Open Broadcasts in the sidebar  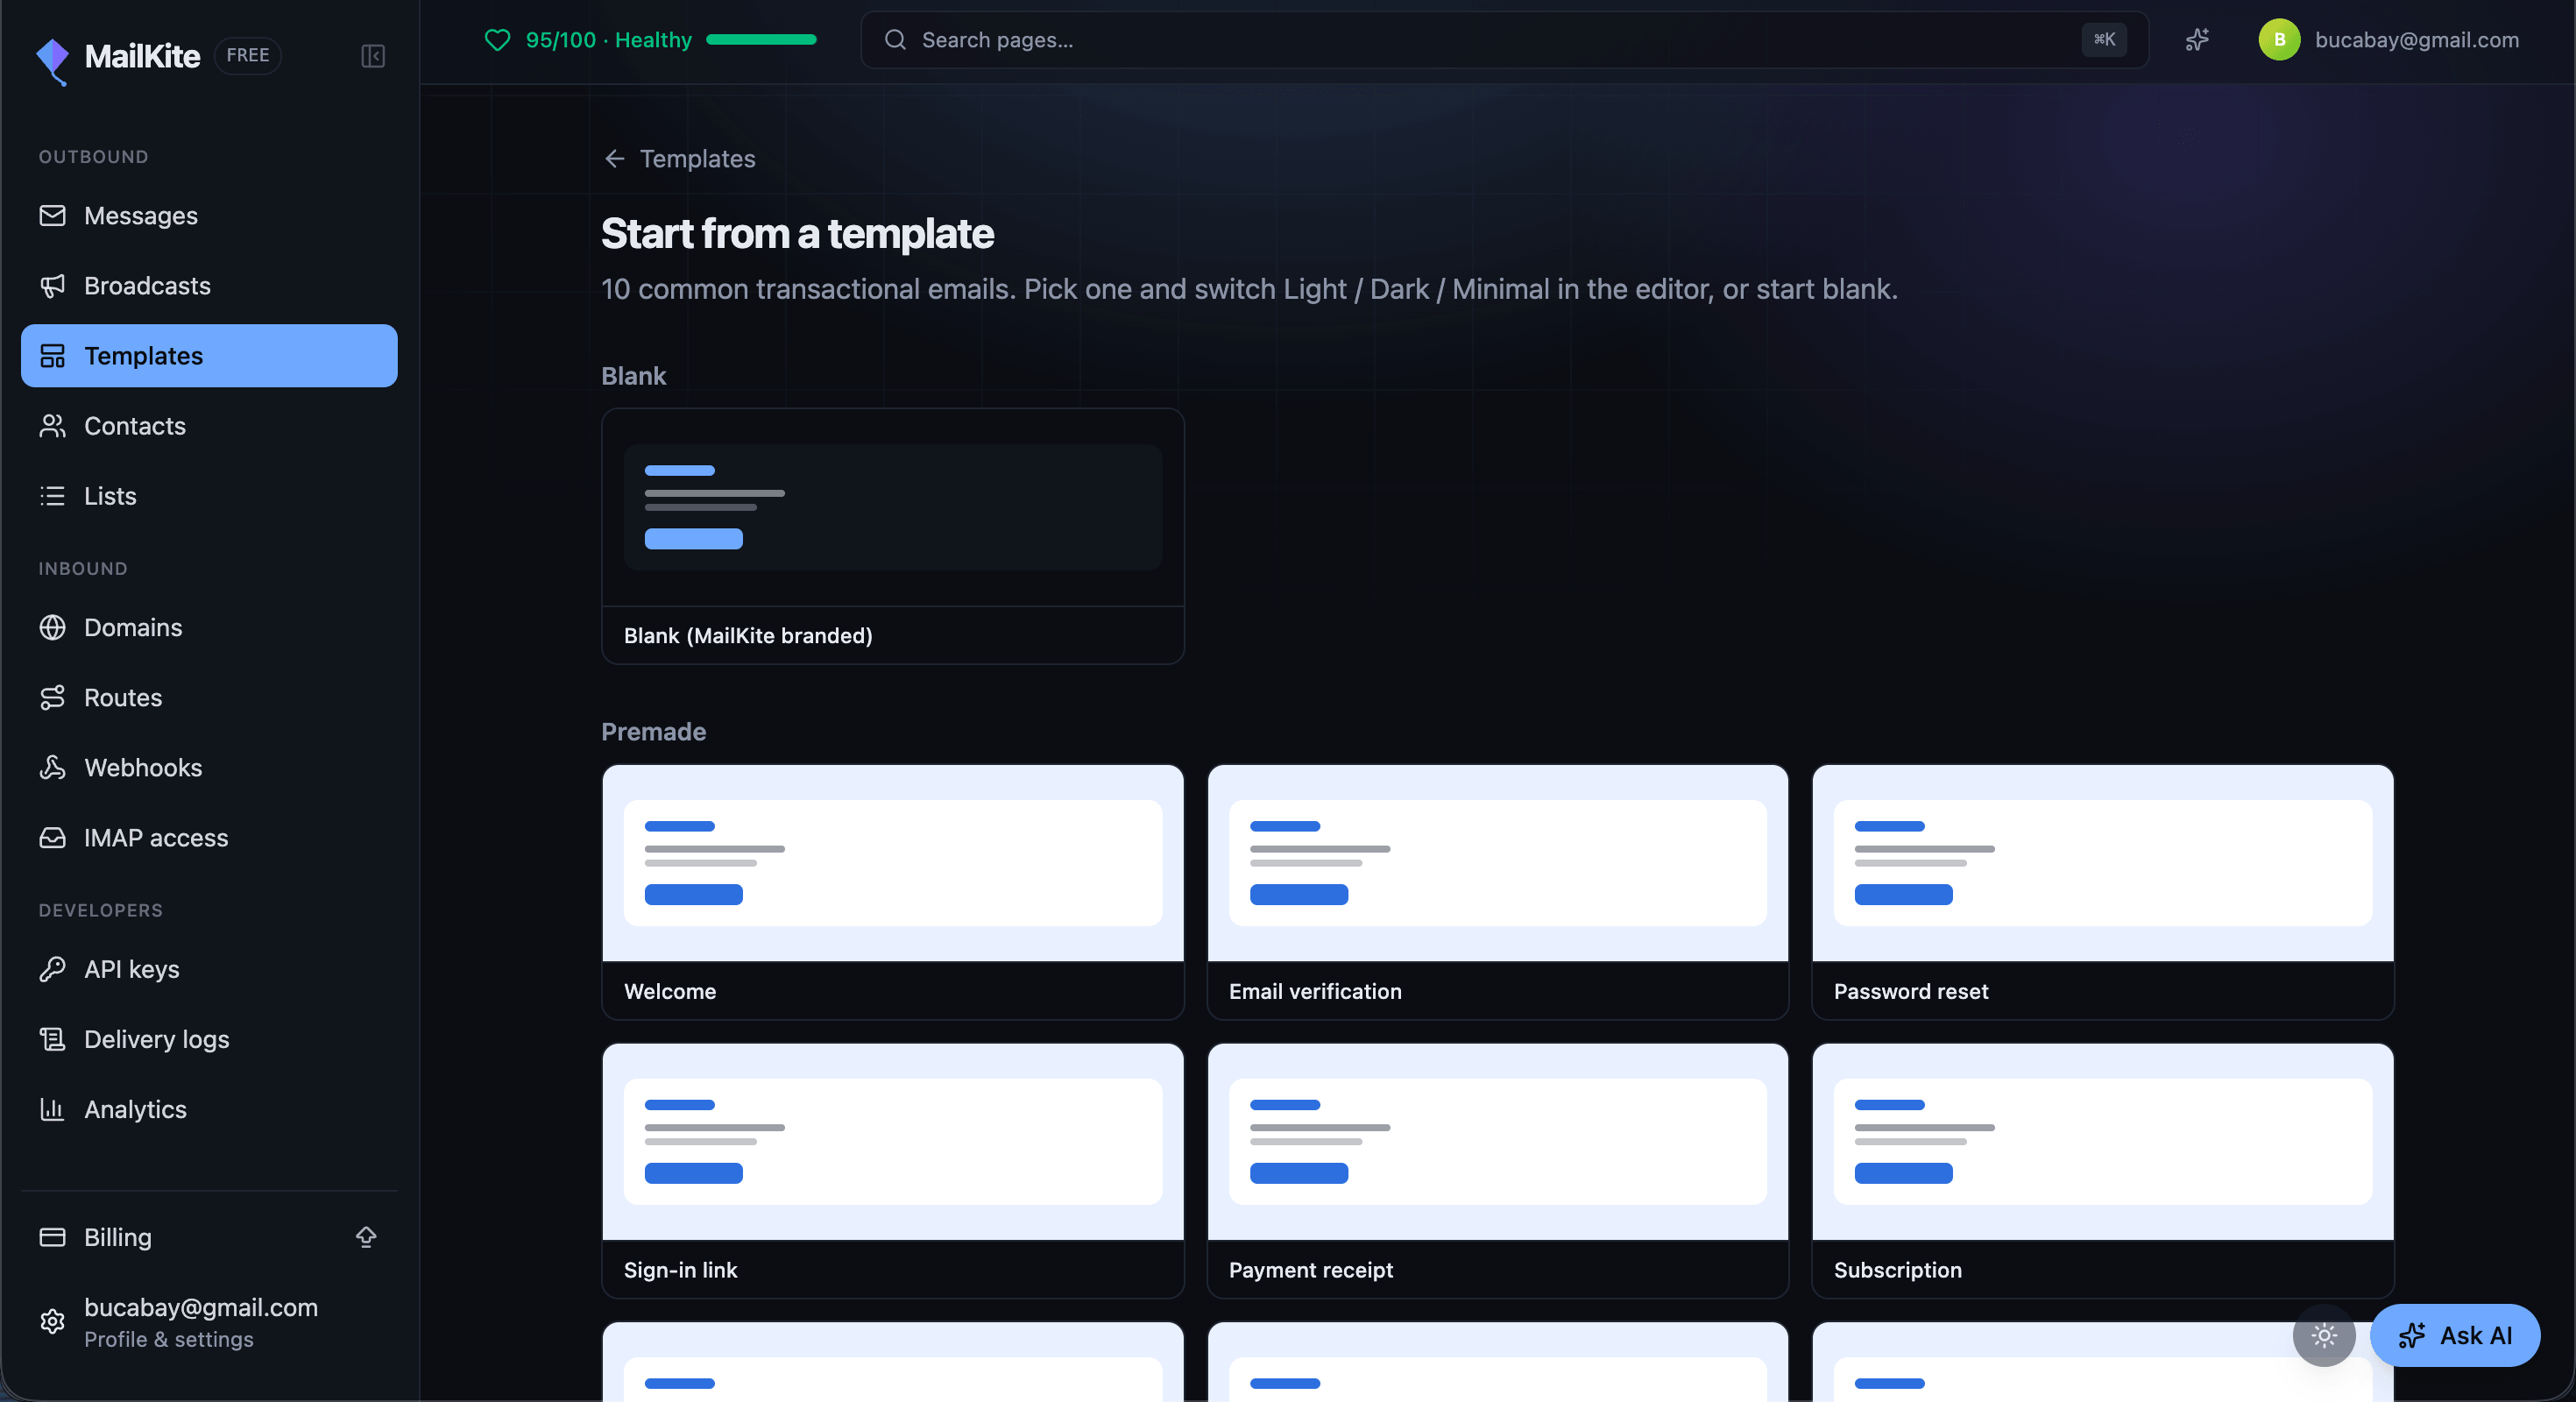(209, 286)
